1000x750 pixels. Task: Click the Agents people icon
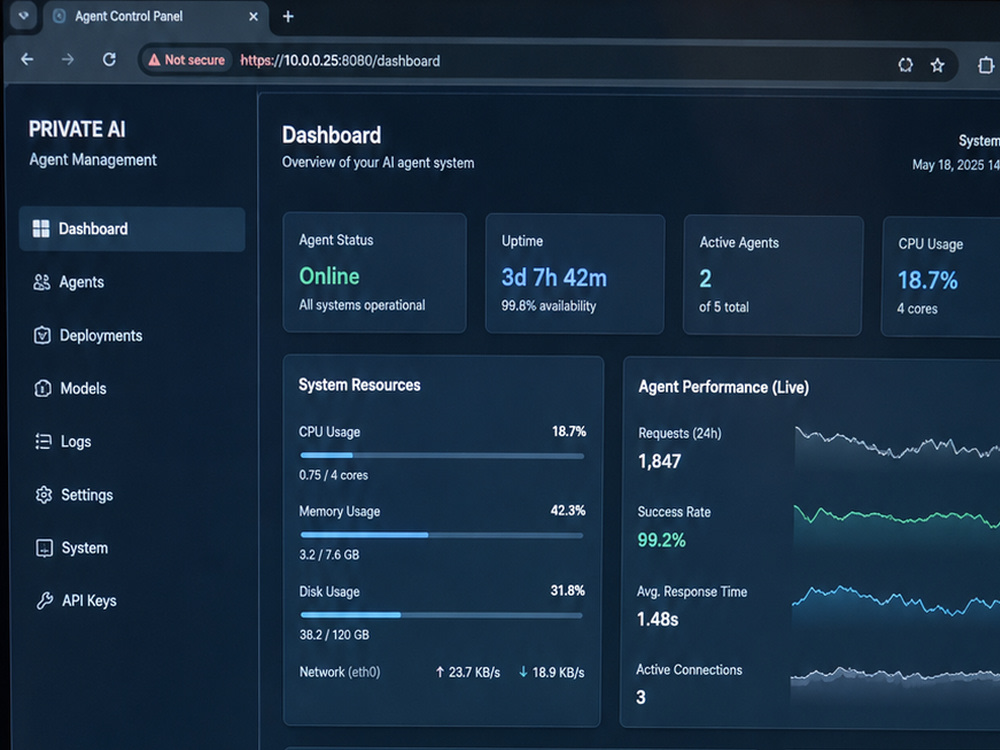(41, 282)
